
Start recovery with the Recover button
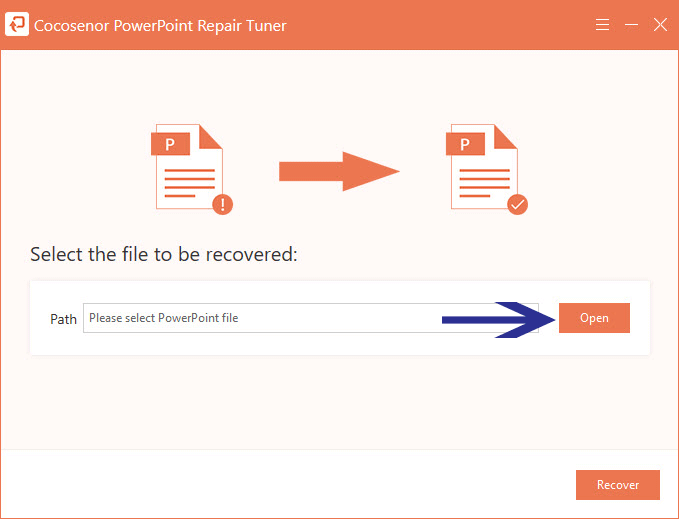(x=618, y=485)
